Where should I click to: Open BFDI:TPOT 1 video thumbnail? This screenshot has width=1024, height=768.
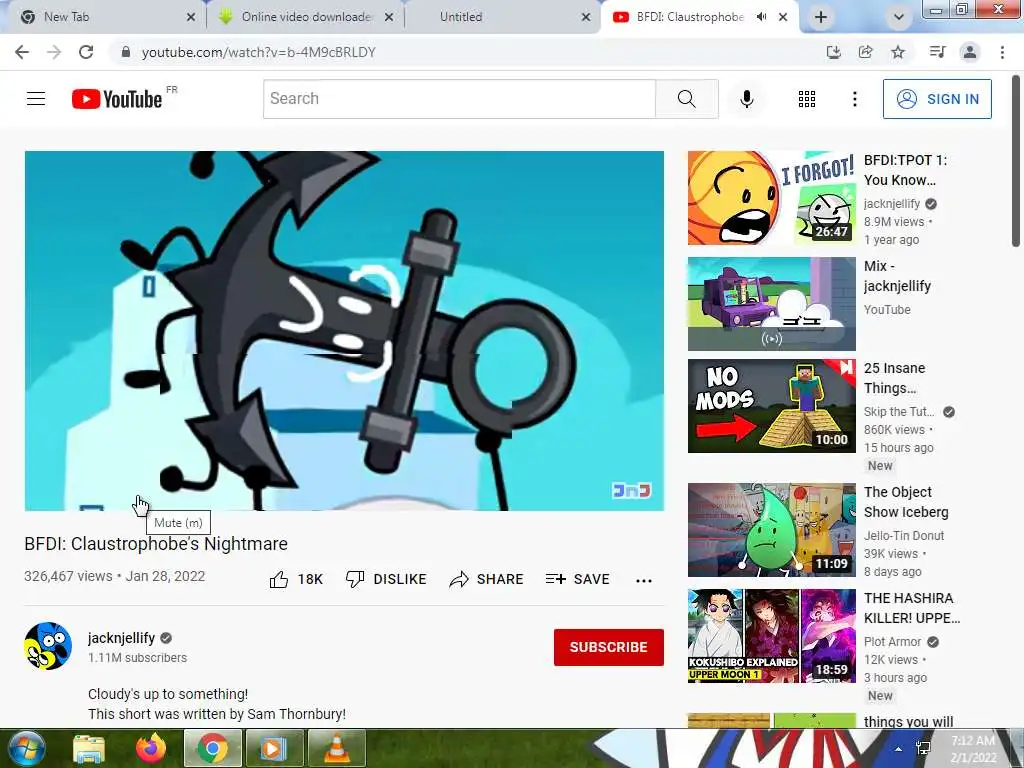coord(771,198)
